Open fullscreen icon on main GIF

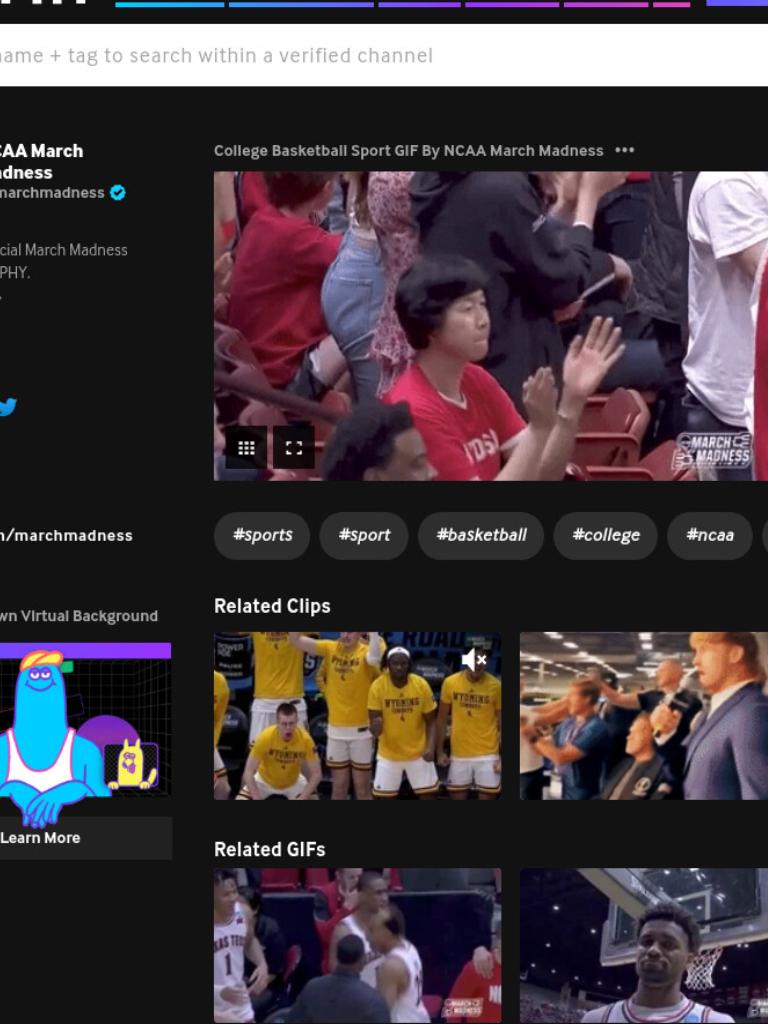click(294, 447)
